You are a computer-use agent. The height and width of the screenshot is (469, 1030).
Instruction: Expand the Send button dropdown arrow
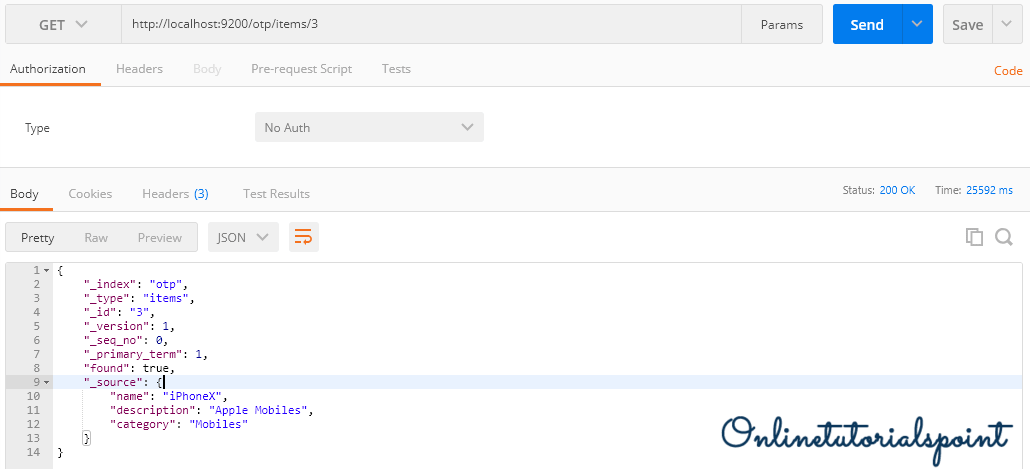[x=917, y=25]
